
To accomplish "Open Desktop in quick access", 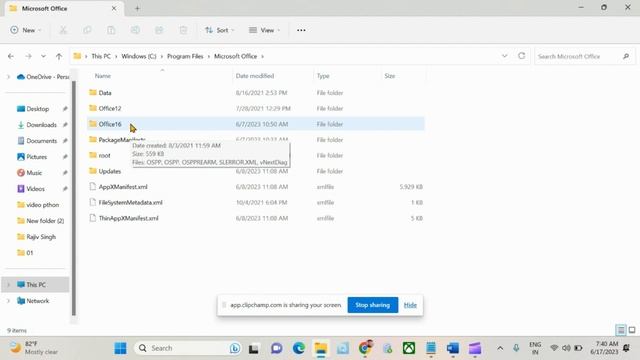I will [x=38, y=109].
